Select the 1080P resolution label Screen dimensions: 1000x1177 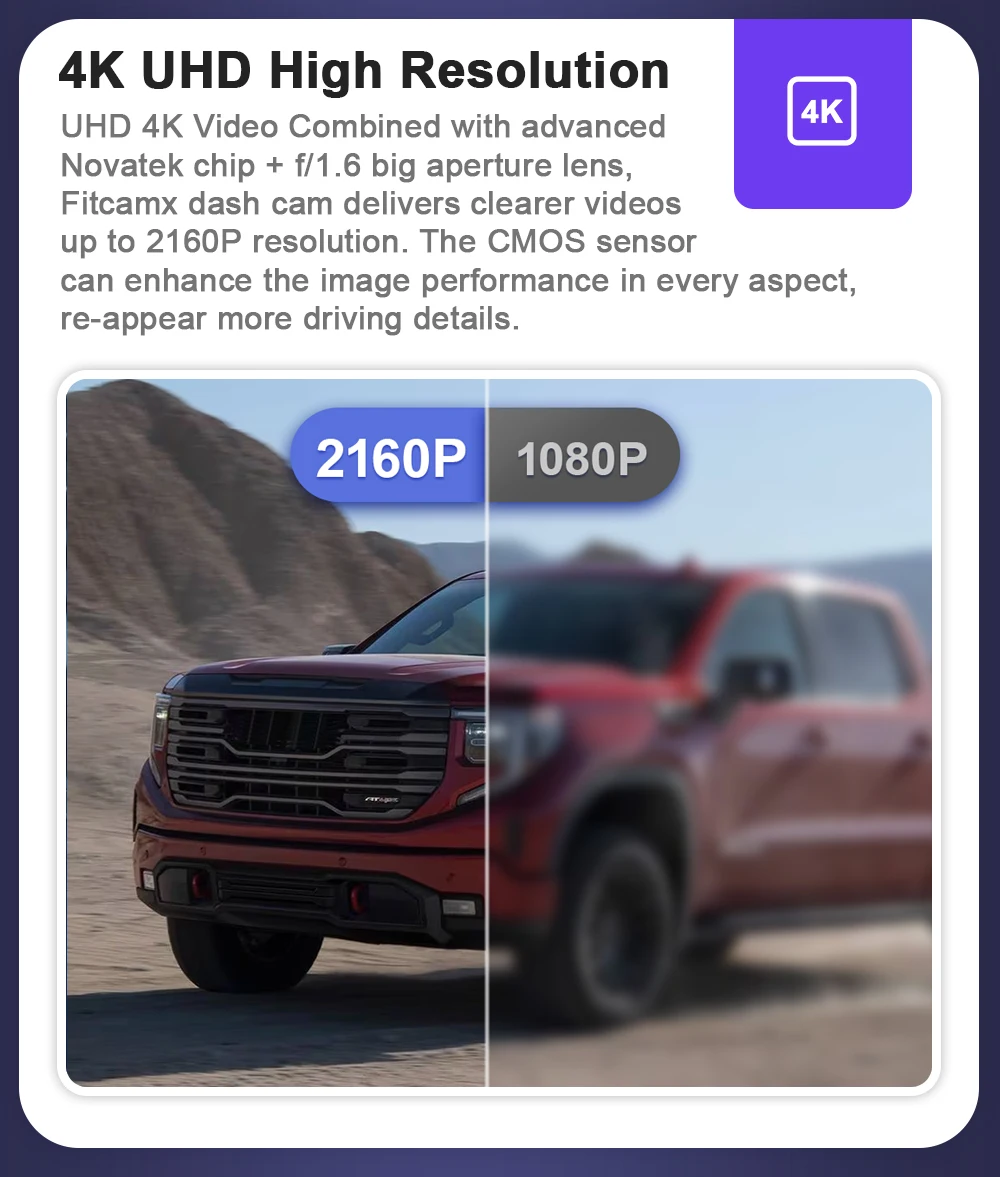pyautogui.click(x=583, y=456)
